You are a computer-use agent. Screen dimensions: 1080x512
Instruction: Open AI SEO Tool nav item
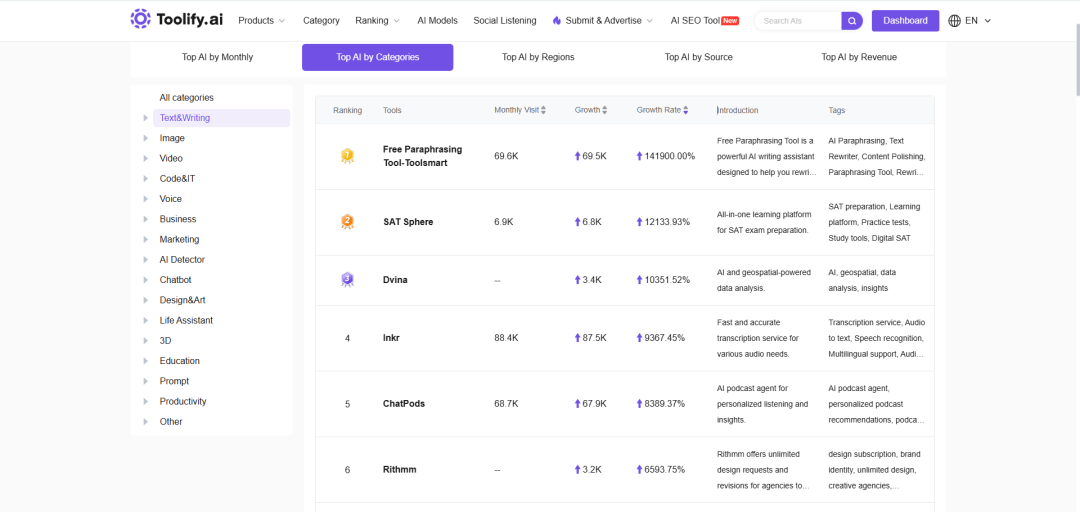pos(695,21)
